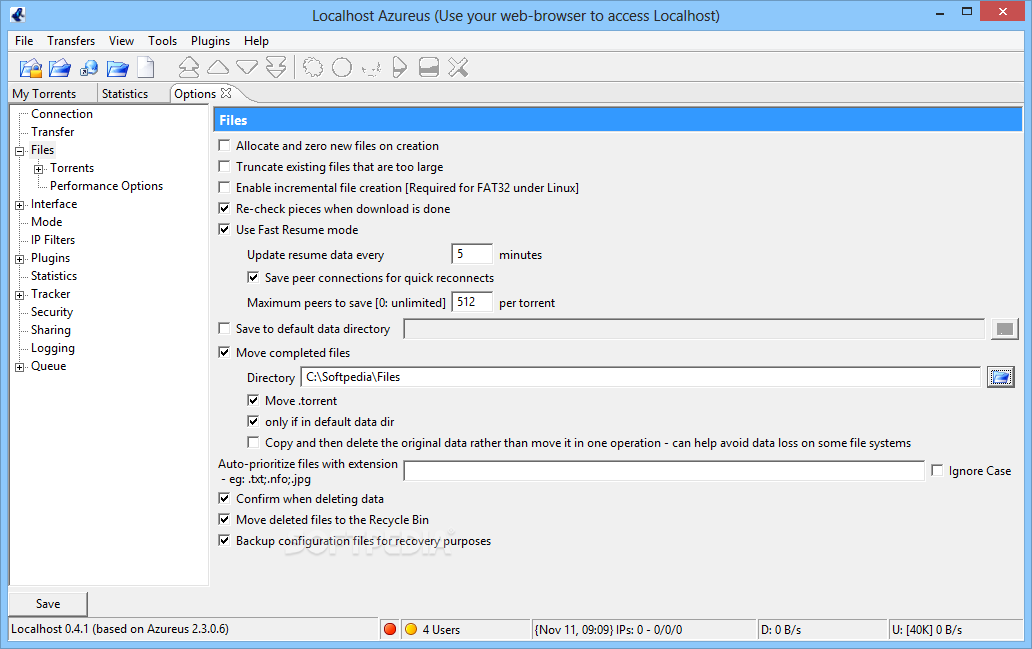Select Performance Options in the tree
The height and width of the screenshot is (649, 1032).
click(x=107, y=186)
